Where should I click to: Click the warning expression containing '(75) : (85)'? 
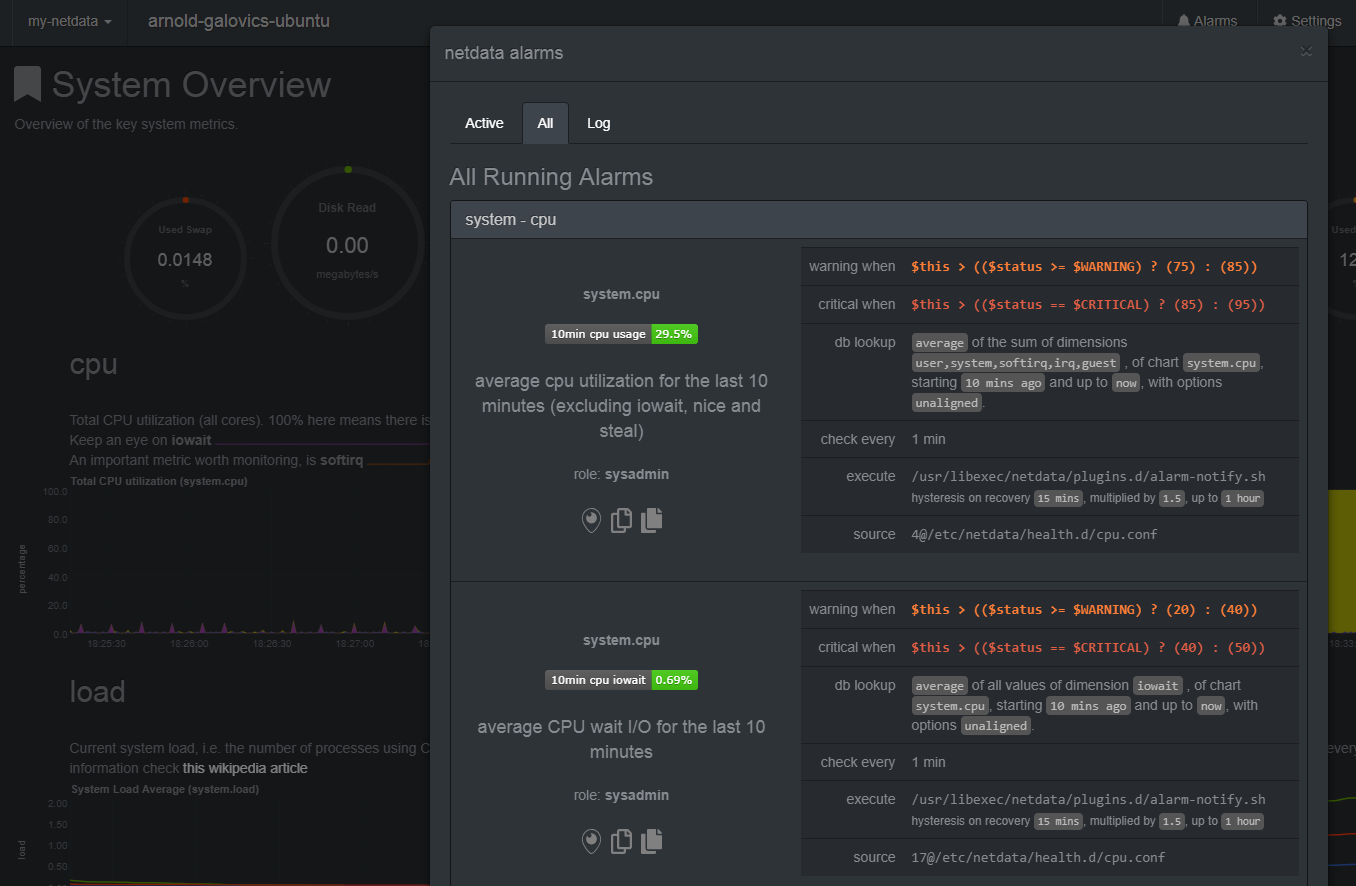[x=1084, y=267]
